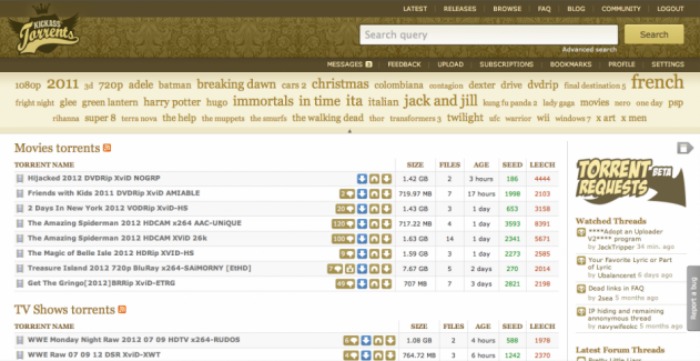Open Friends with Kids 2011 DVDRip torrent
Image resolution: width=700 pixels, height=361 pixels.
[x=113, y=193]
